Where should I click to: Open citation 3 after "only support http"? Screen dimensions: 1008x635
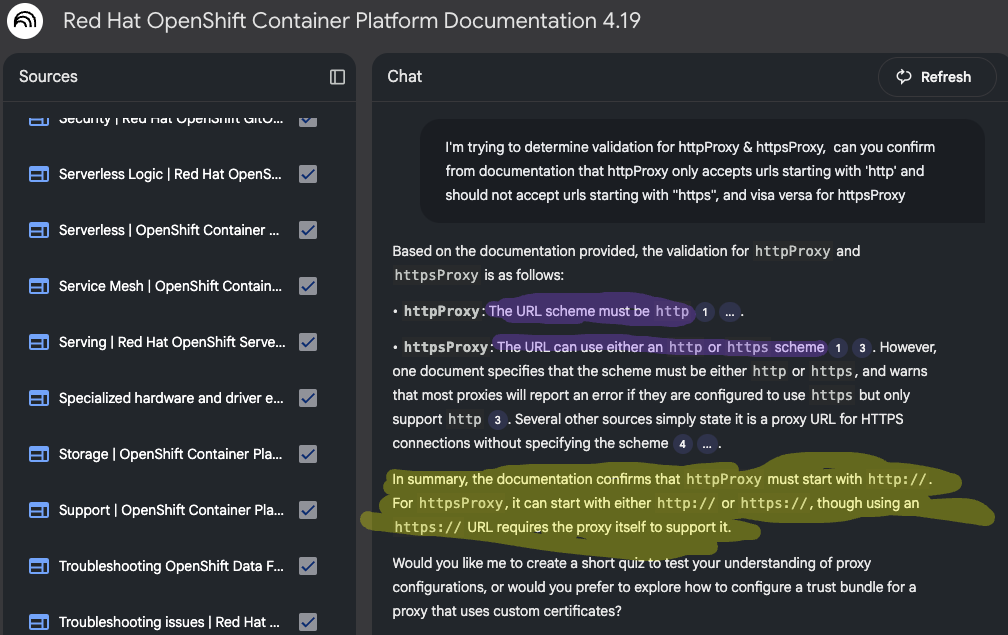[x=496, y=419]
